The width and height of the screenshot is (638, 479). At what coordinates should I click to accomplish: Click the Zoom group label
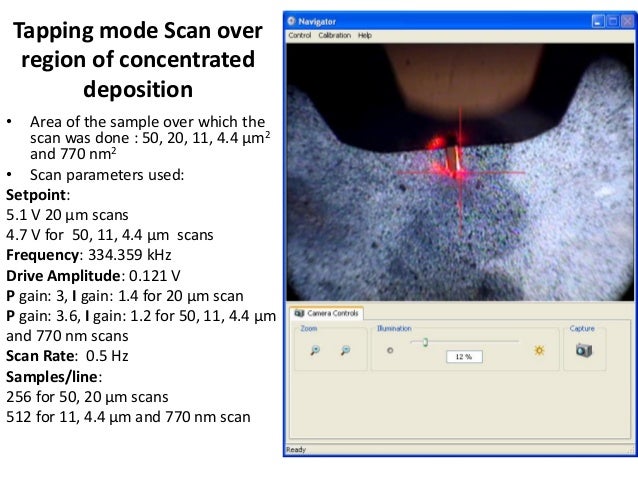coord(308,328)
